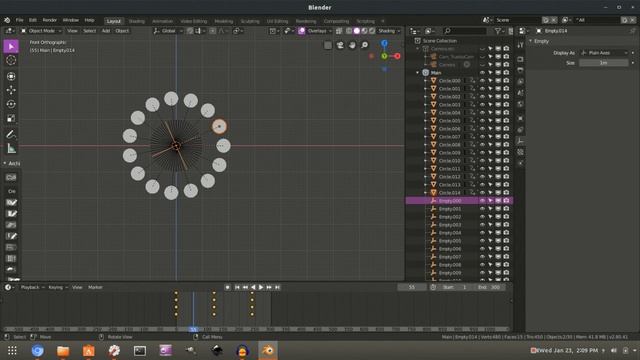
Task: Open Chromium browser in the taskbar
Action: point(38,351)
